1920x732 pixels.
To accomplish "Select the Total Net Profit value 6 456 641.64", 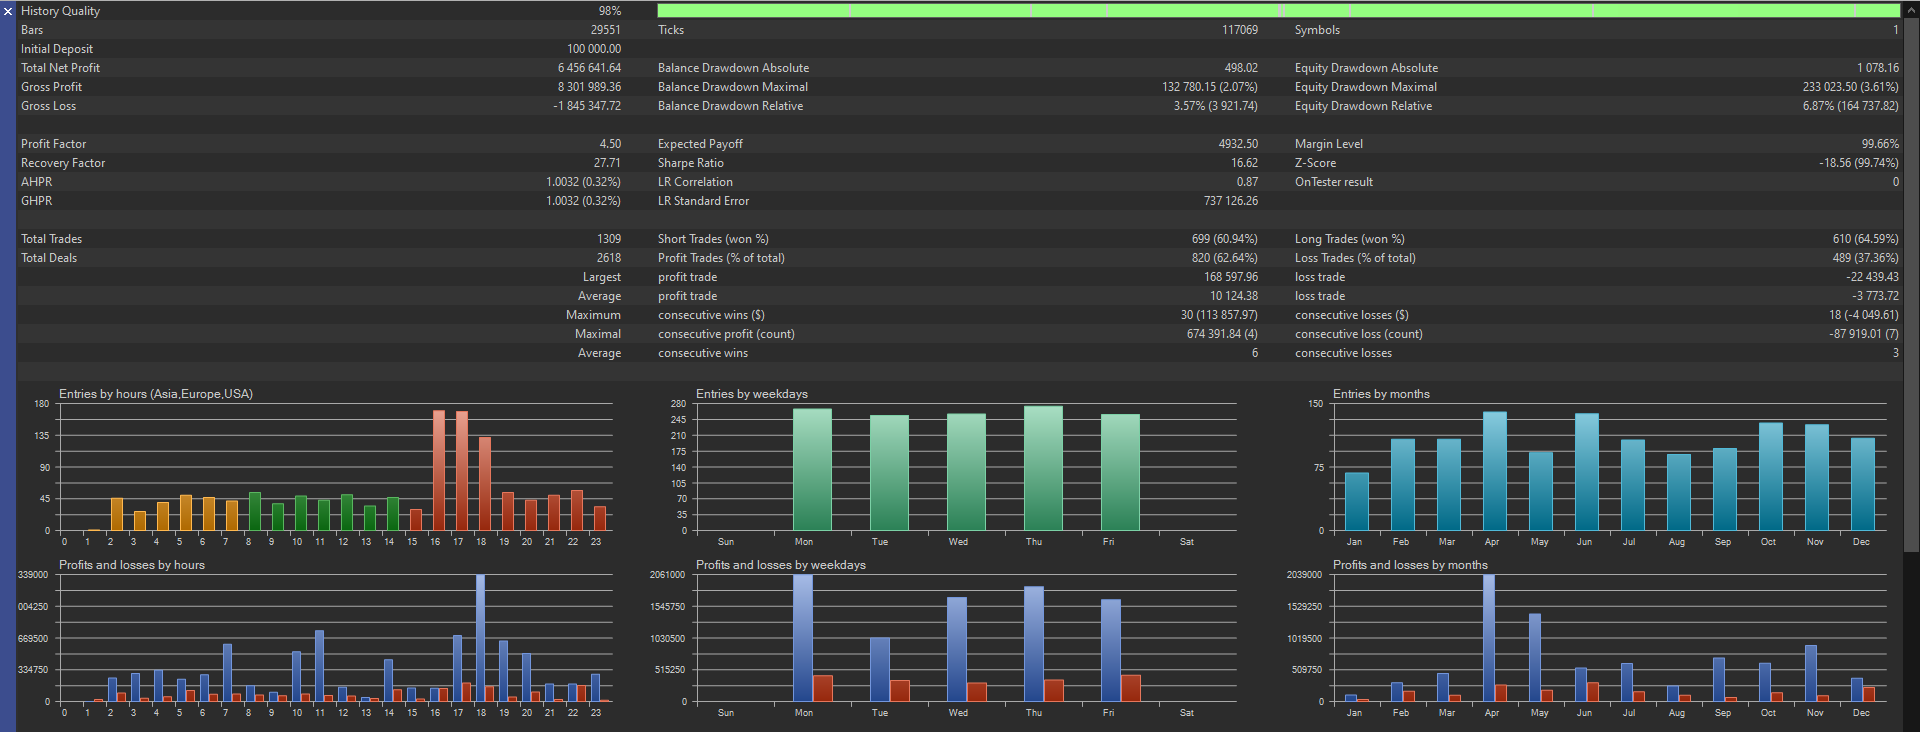I will (x=589, y=68).
